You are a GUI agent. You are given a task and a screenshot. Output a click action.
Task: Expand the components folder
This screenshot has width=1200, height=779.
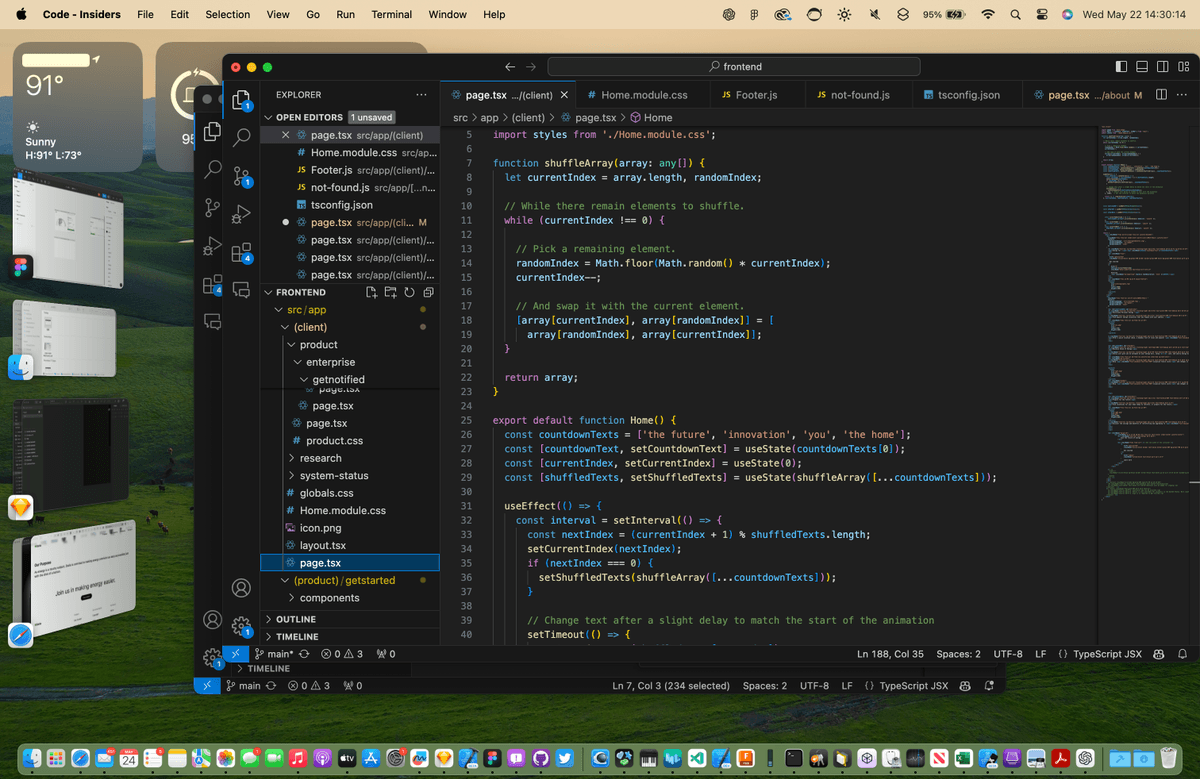pos(291,598)
